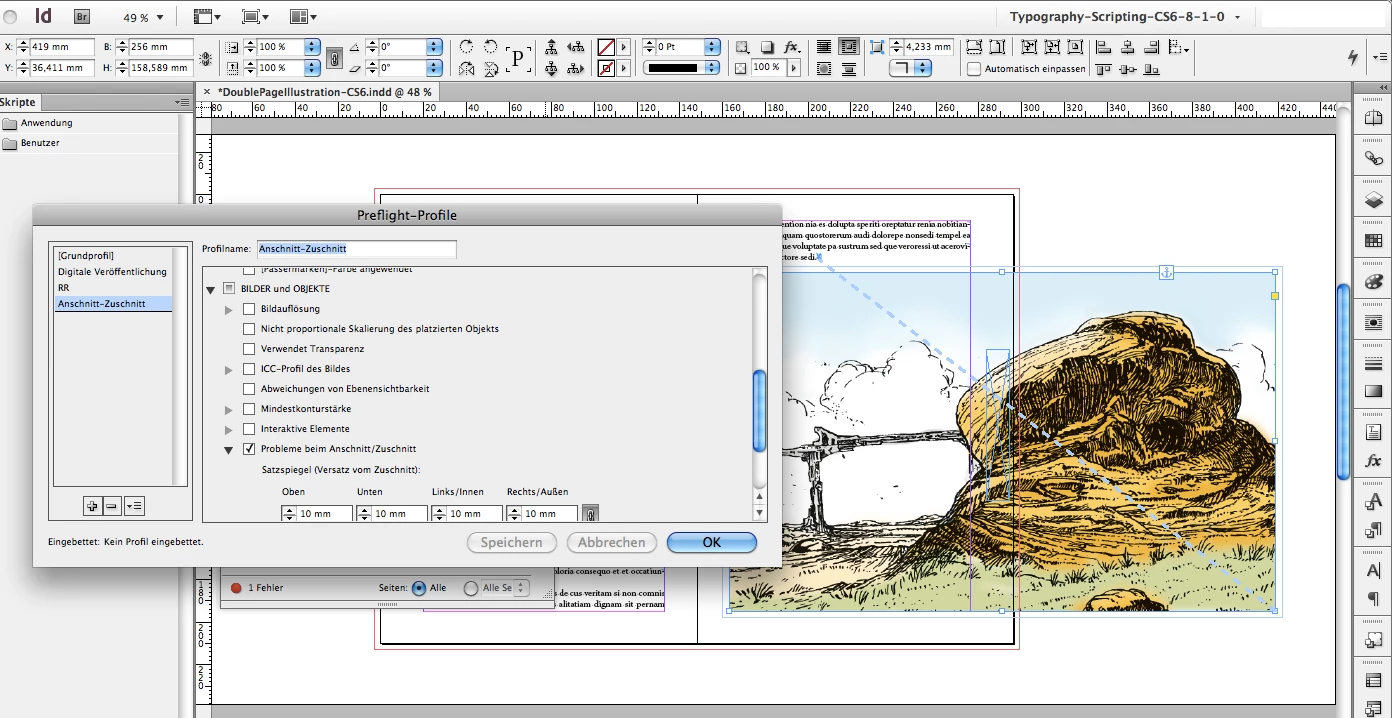Click the Abbrechen button
Screen dimensions: 1392x718
612,542
